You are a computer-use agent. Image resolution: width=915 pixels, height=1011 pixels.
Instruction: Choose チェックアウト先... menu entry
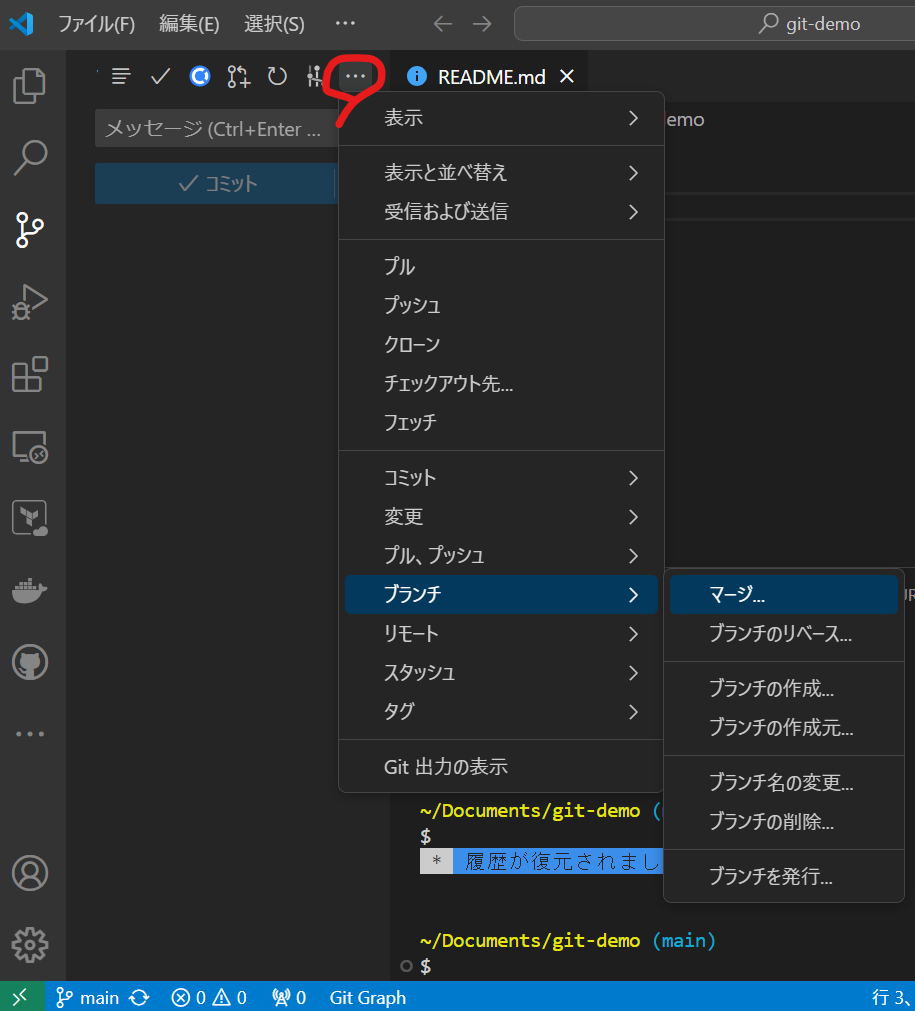(501, 384)
